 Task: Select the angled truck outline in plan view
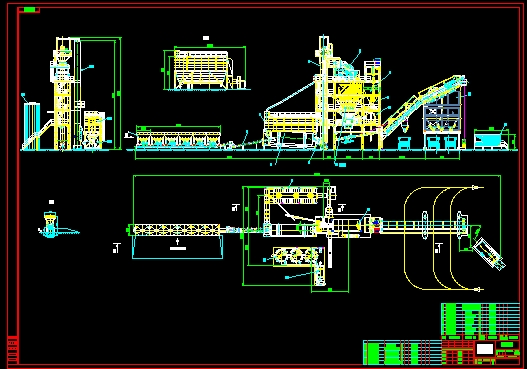click(x=488, y=253)
